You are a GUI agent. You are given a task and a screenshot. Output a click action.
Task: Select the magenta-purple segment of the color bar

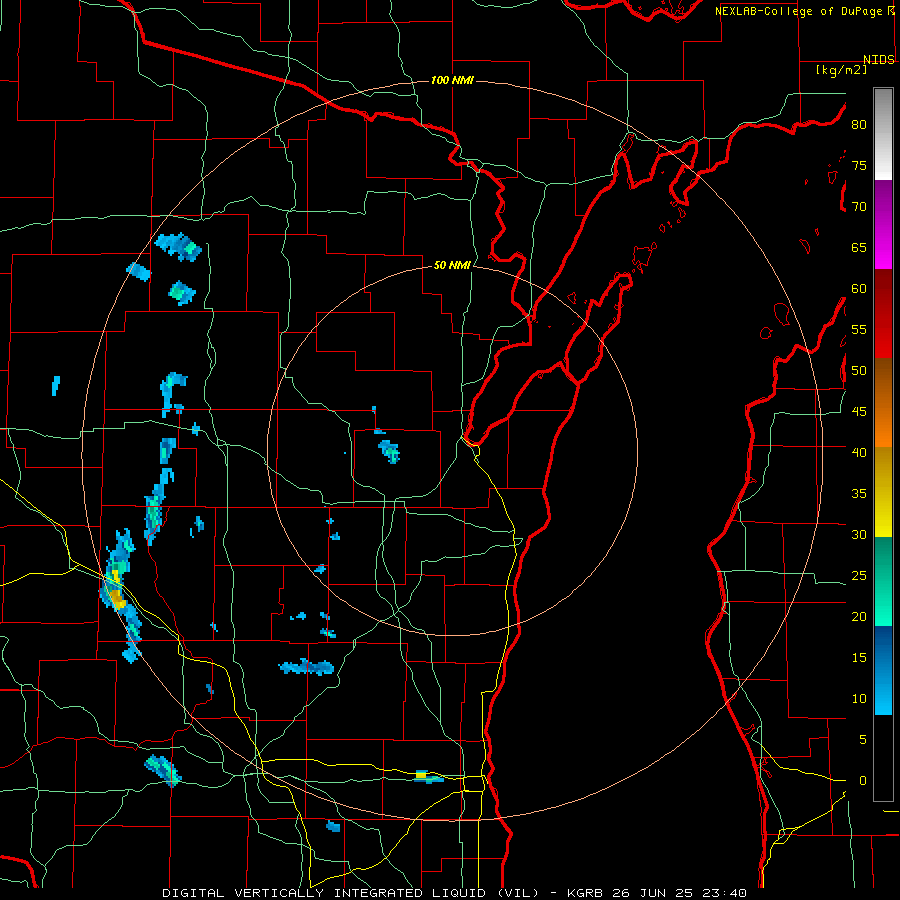tap(883, 224)
